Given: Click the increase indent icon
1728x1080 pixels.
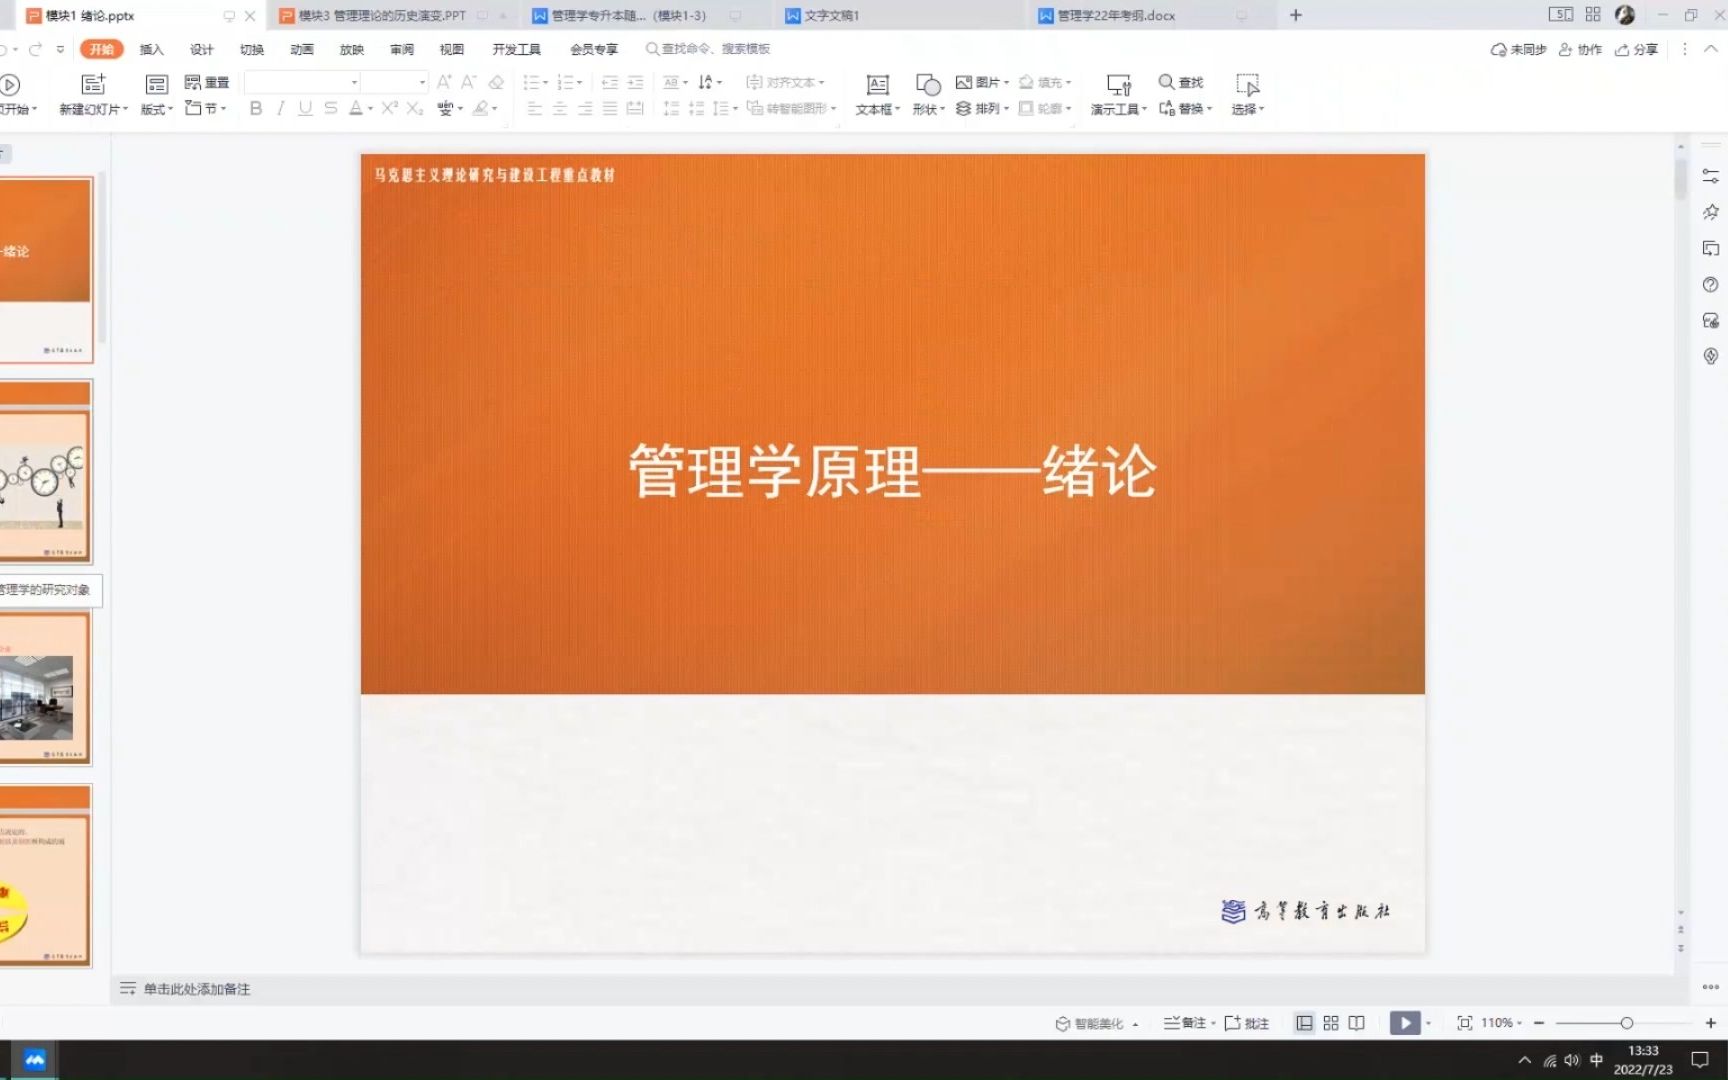Looking at the screenshot, I should 635,82.
